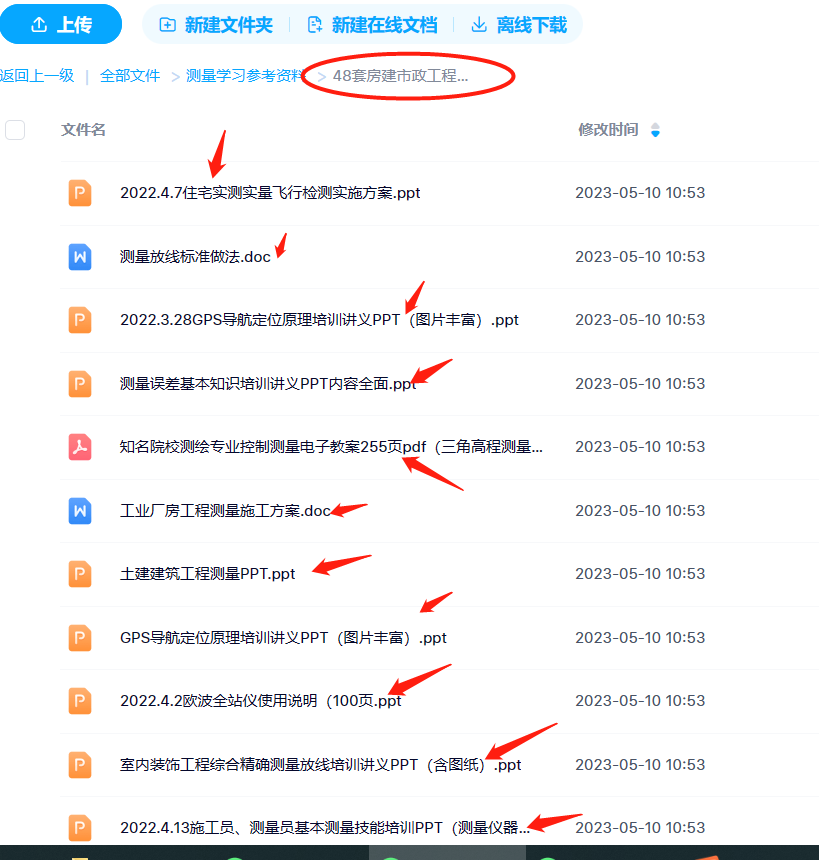Click PPT icon of 2022.3.28GPS导航定位 file
Screen dimensions: 819x860
click(80, 320)
